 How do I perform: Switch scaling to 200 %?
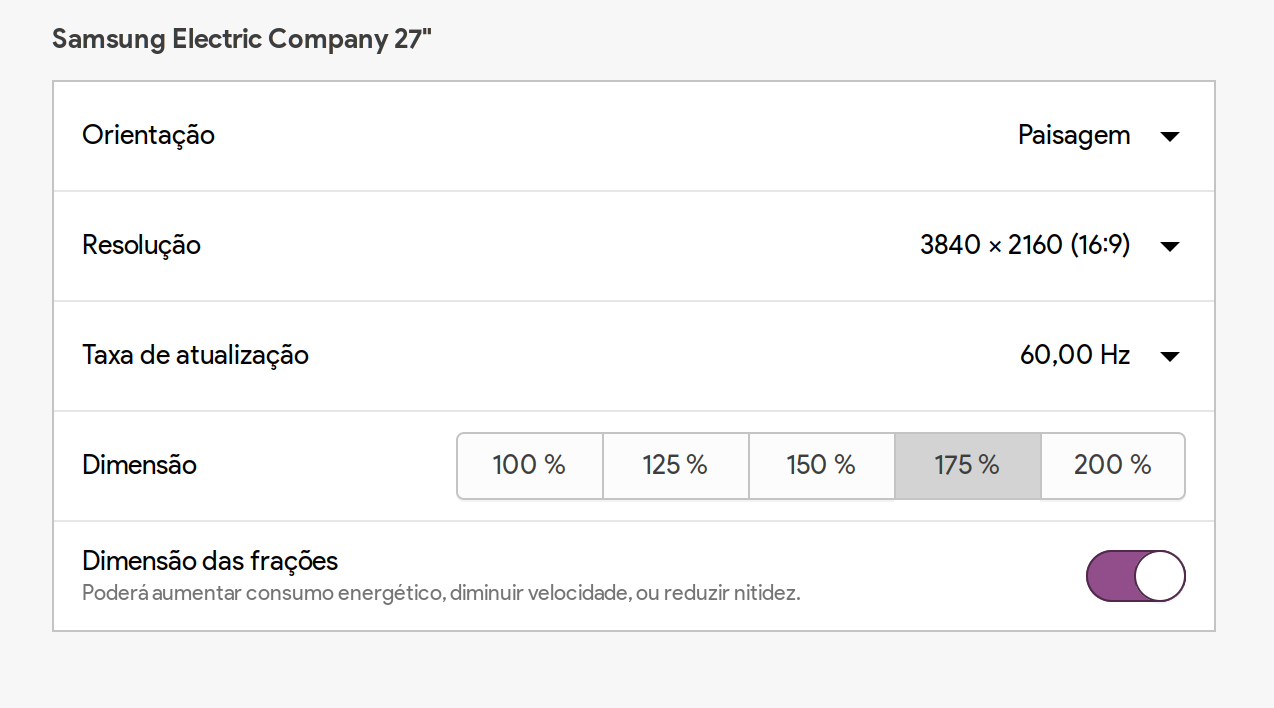(x=1113, y=465)
